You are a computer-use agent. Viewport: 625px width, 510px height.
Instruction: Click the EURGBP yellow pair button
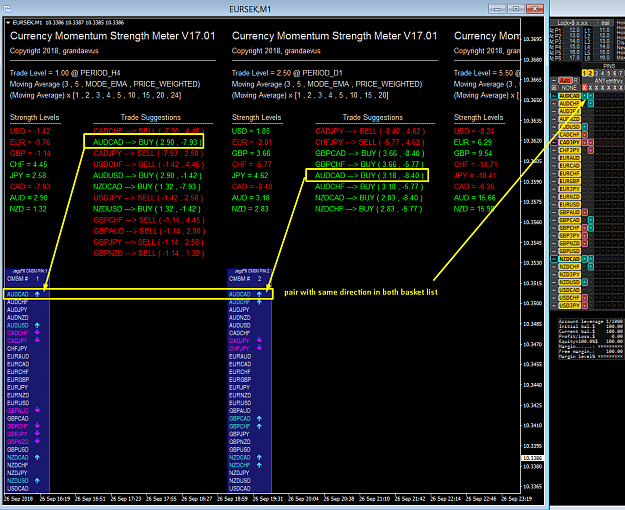[x=570, y=181]
